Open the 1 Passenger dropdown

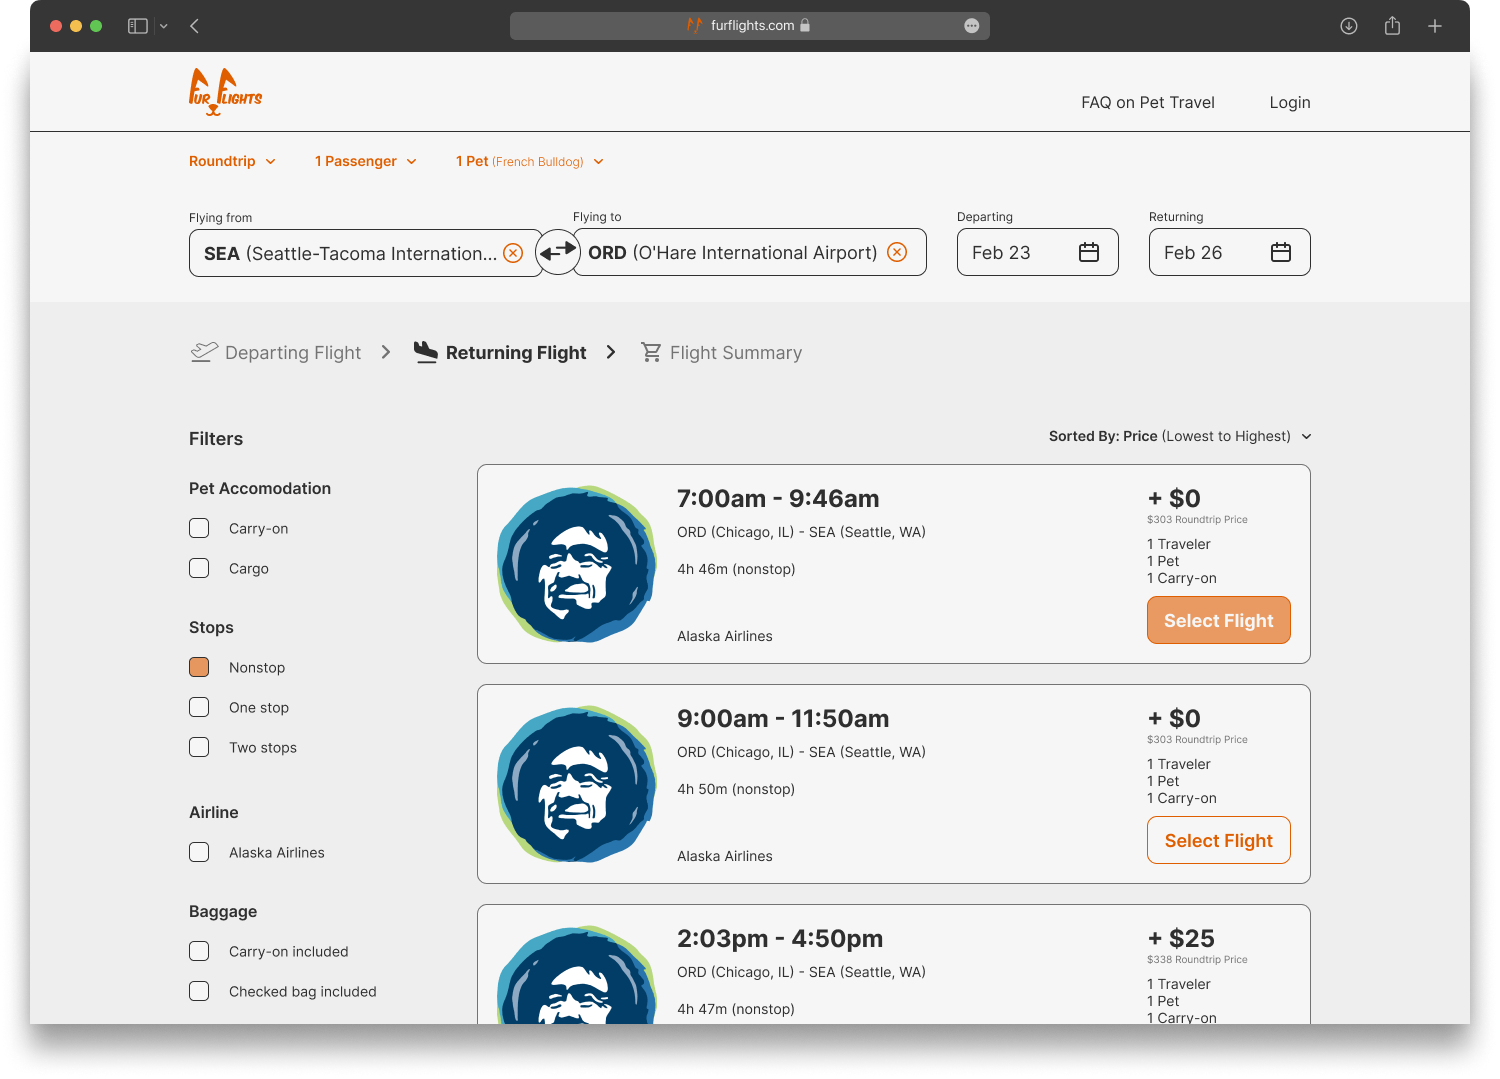tap(366, 161)
